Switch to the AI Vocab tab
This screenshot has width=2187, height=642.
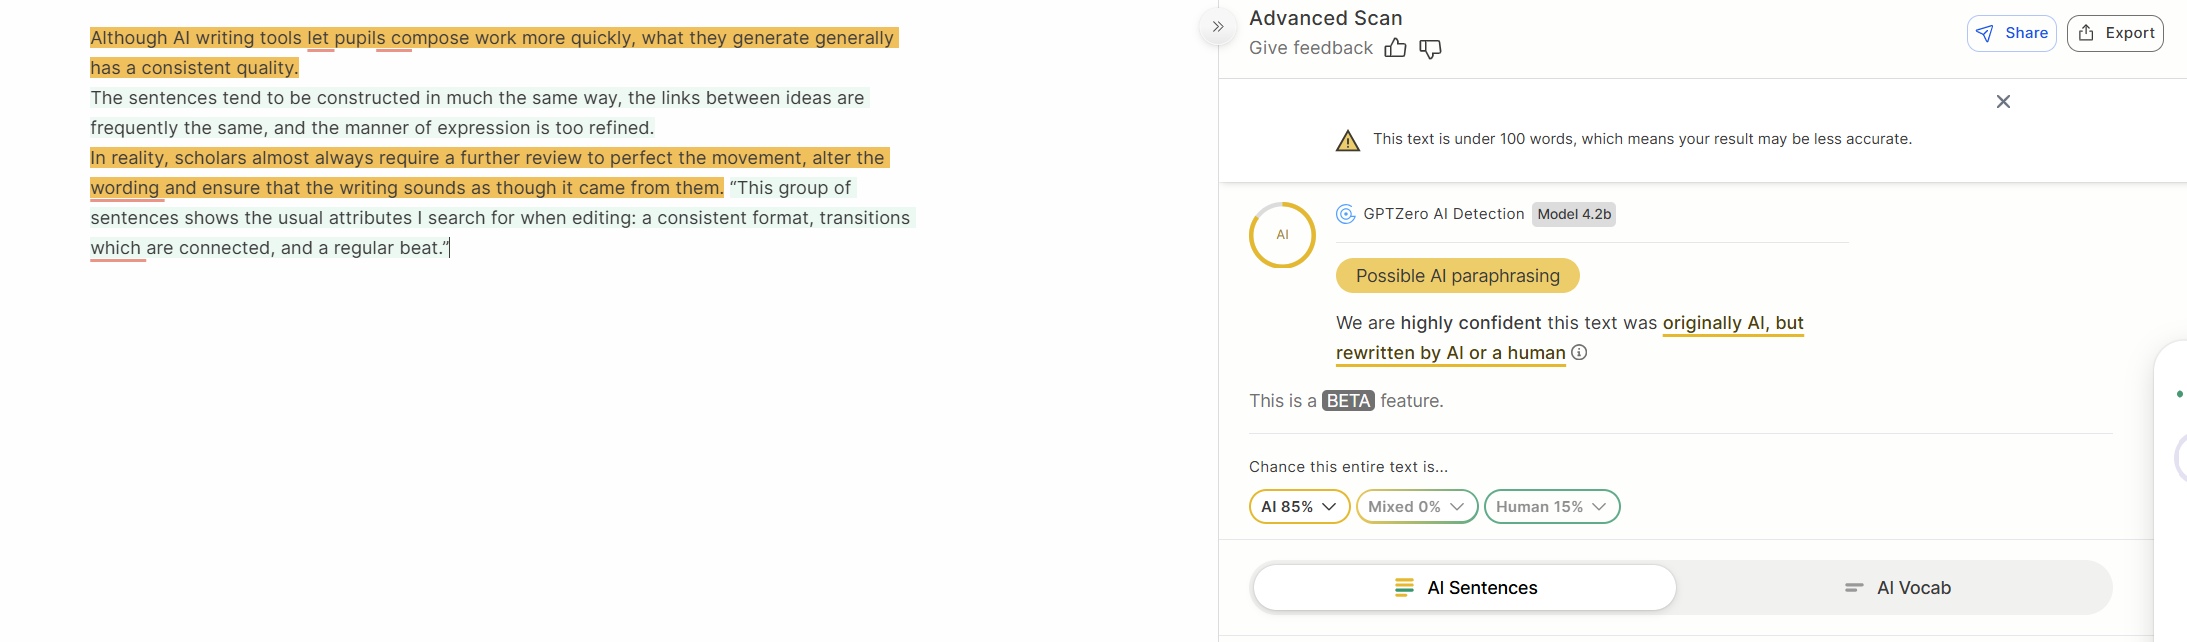coord(1895,587)
